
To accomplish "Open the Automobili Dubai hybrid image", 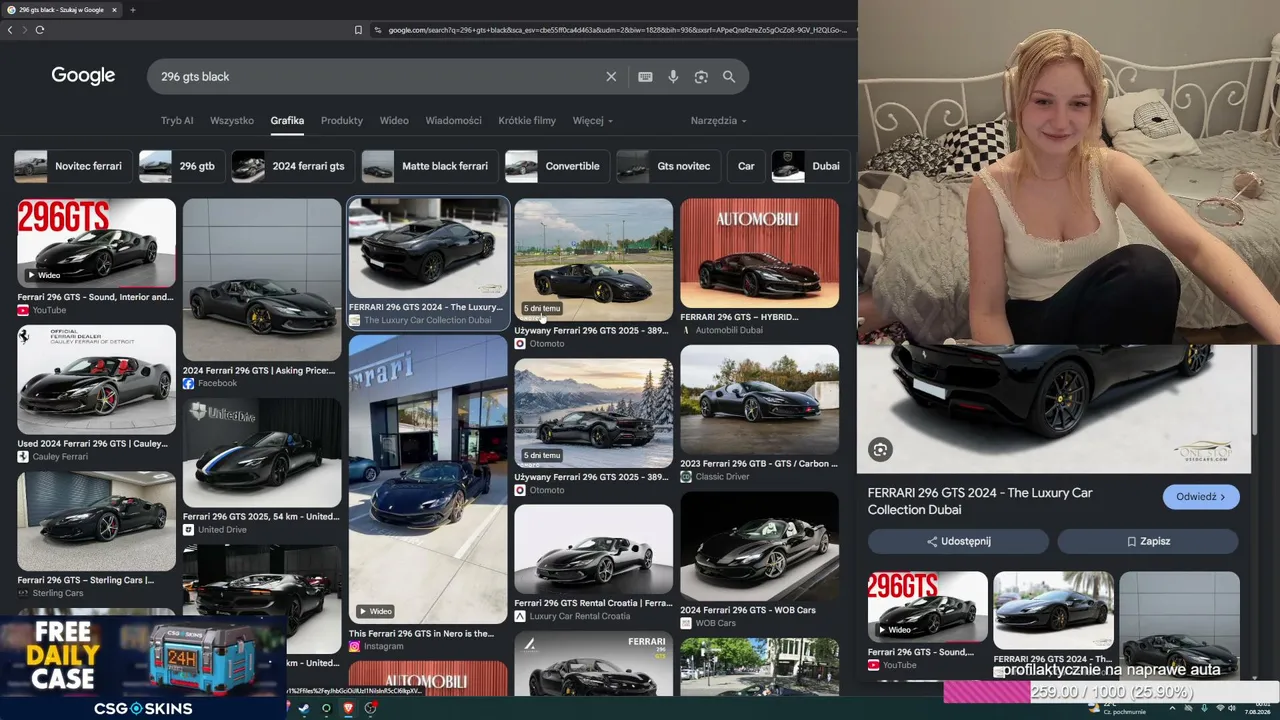I will tap(760, 253).
